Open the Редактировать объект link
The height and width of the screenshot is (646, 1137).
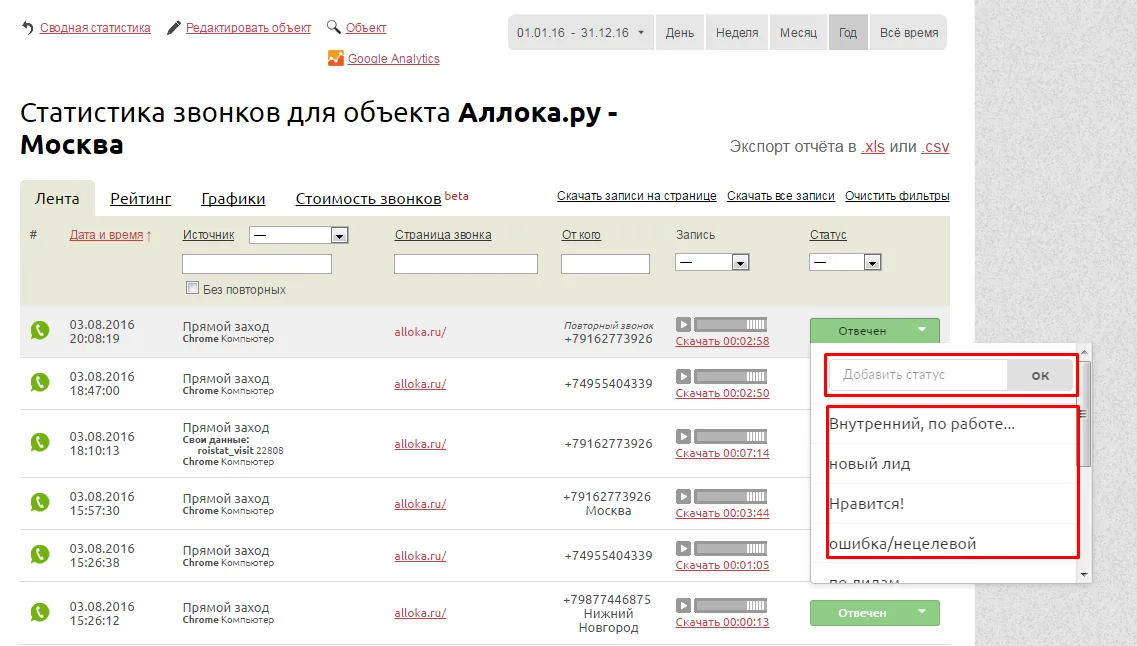pyautogui.click(x=248, y=28)
